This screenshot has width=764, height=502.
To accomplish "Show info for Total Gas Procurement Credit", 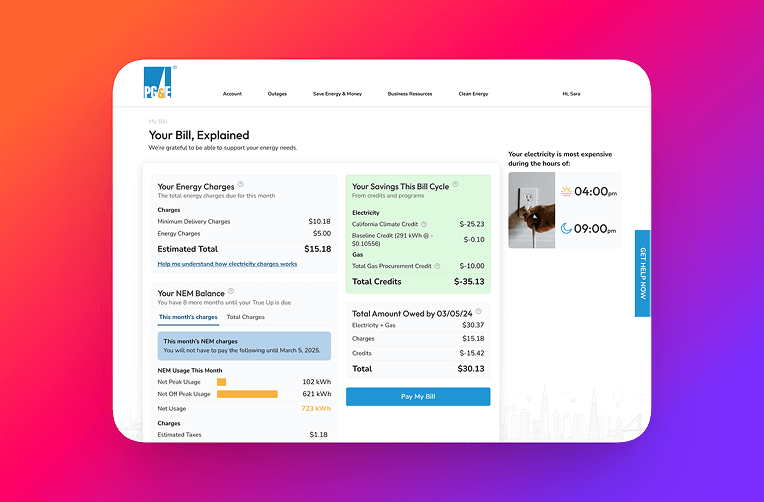I will [438, 266].
